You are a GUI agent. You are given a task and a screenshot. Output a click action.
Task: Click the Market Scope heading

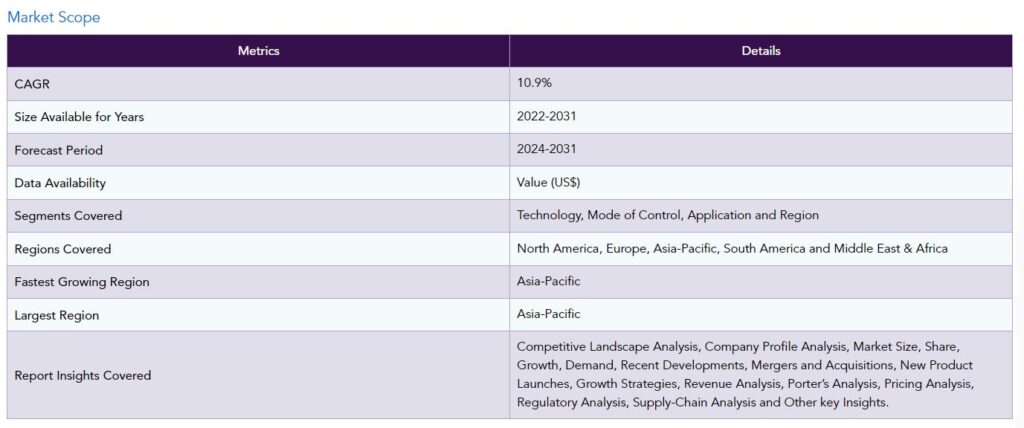pos(54,17)
